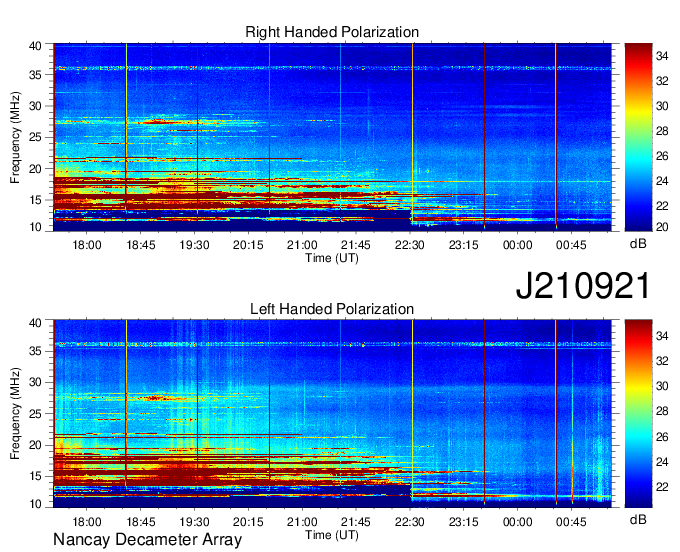Click 00:00 tick under Left Handed plot
Image resolution: width=680 pixels, height=552 pixels.
coord(517,522)
